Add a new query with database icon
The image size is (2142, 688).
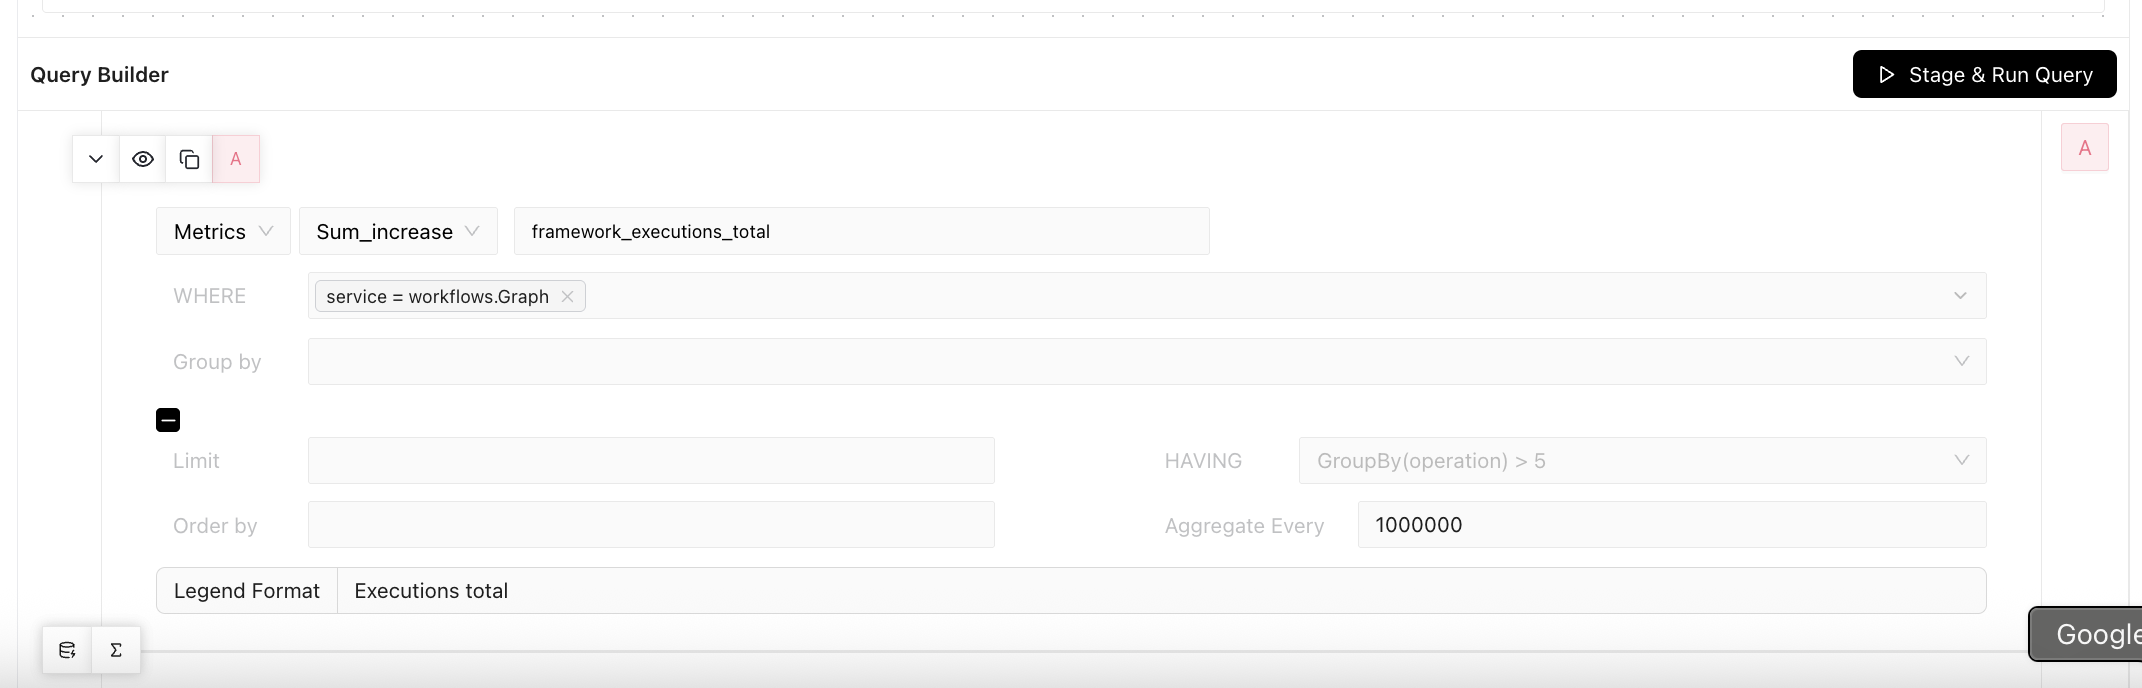pos(67,650)
